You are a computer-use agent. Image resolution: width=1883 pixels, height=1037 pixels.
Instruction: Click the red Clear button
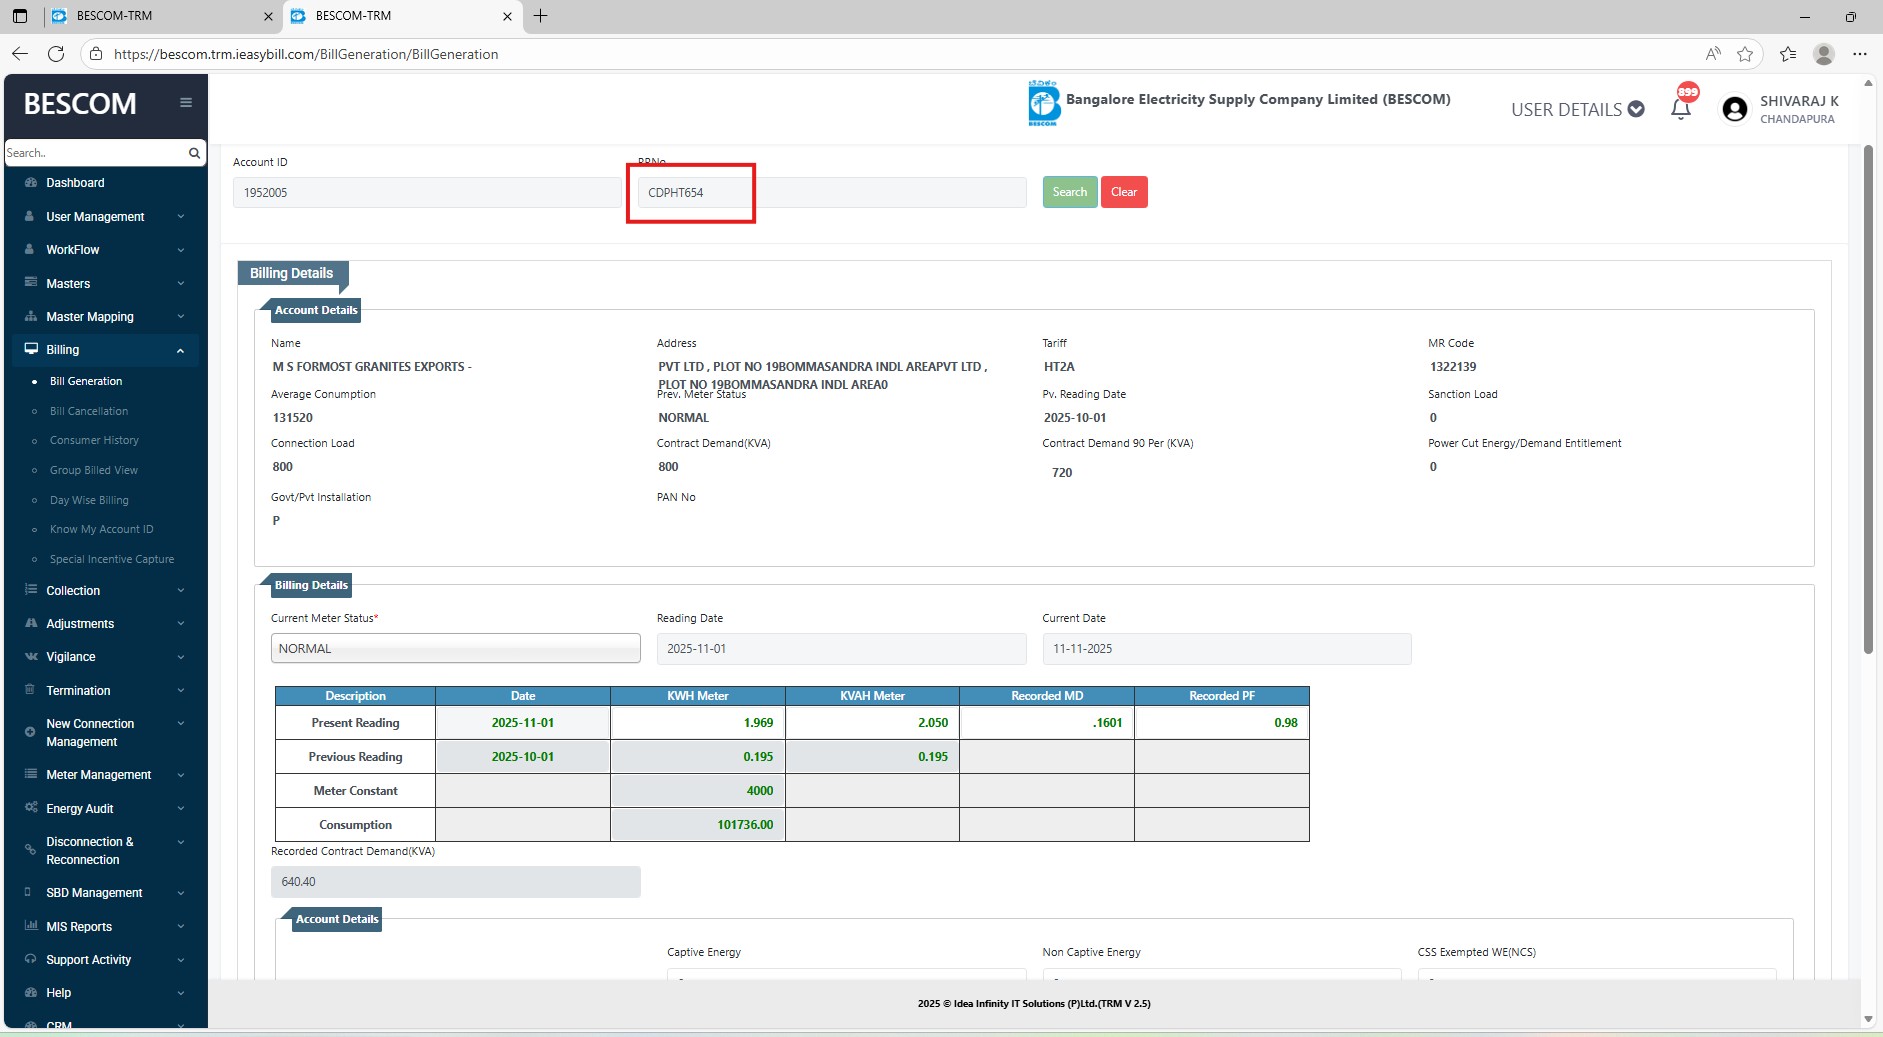pyautogui.click(x=1123, y=192)
